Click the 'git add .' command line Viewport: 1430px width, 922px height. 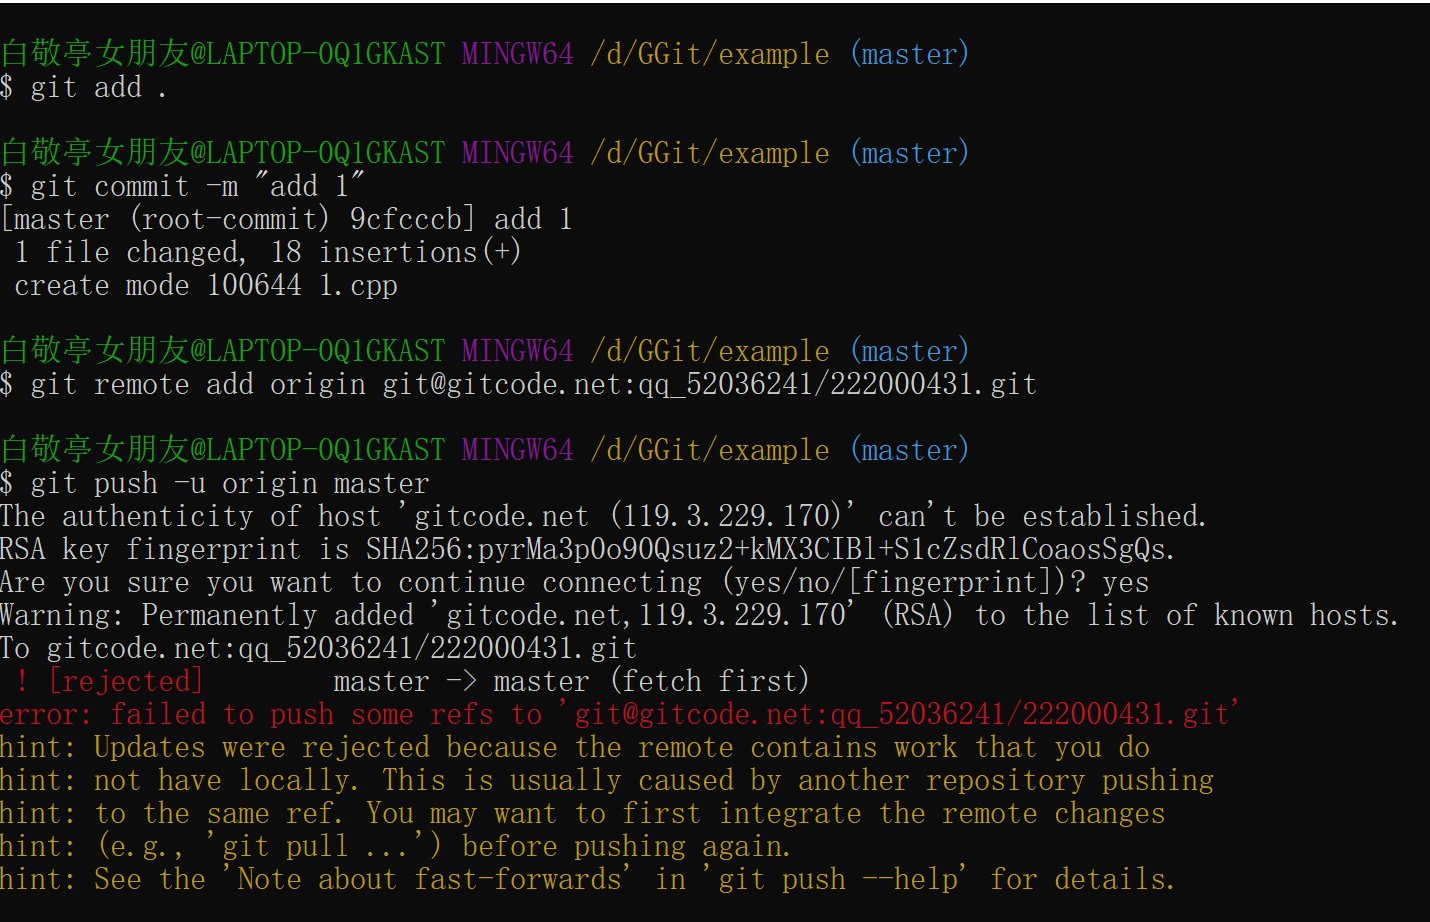coord(98,88)
